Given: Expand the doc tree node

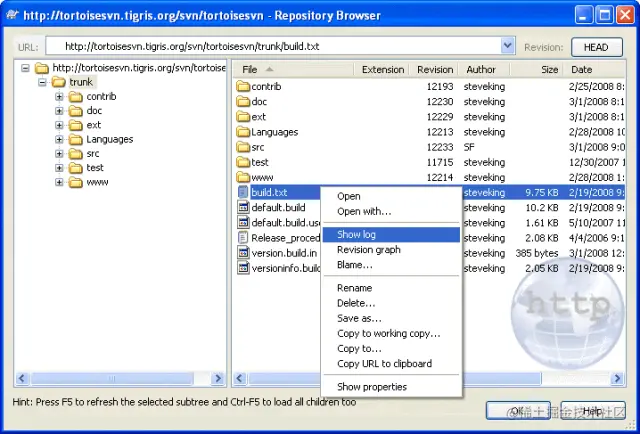Looking at the screenshot, I should 59,111.
